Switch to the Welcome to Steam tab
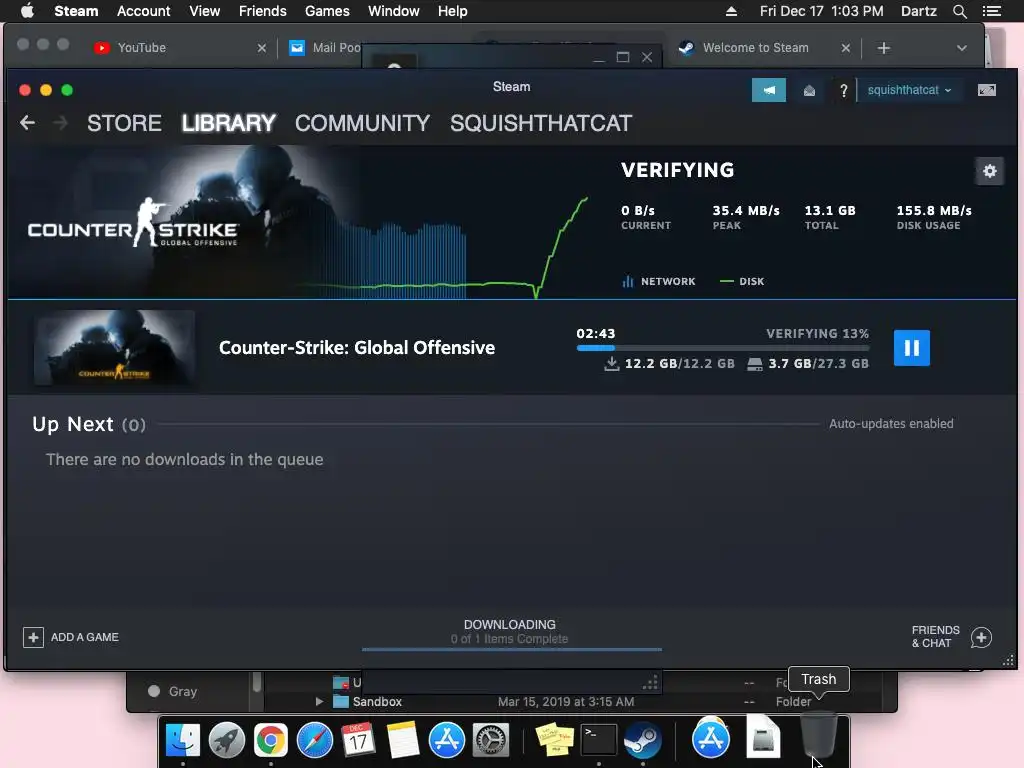This screenshot has width=1024, height=768. (756, 48)
